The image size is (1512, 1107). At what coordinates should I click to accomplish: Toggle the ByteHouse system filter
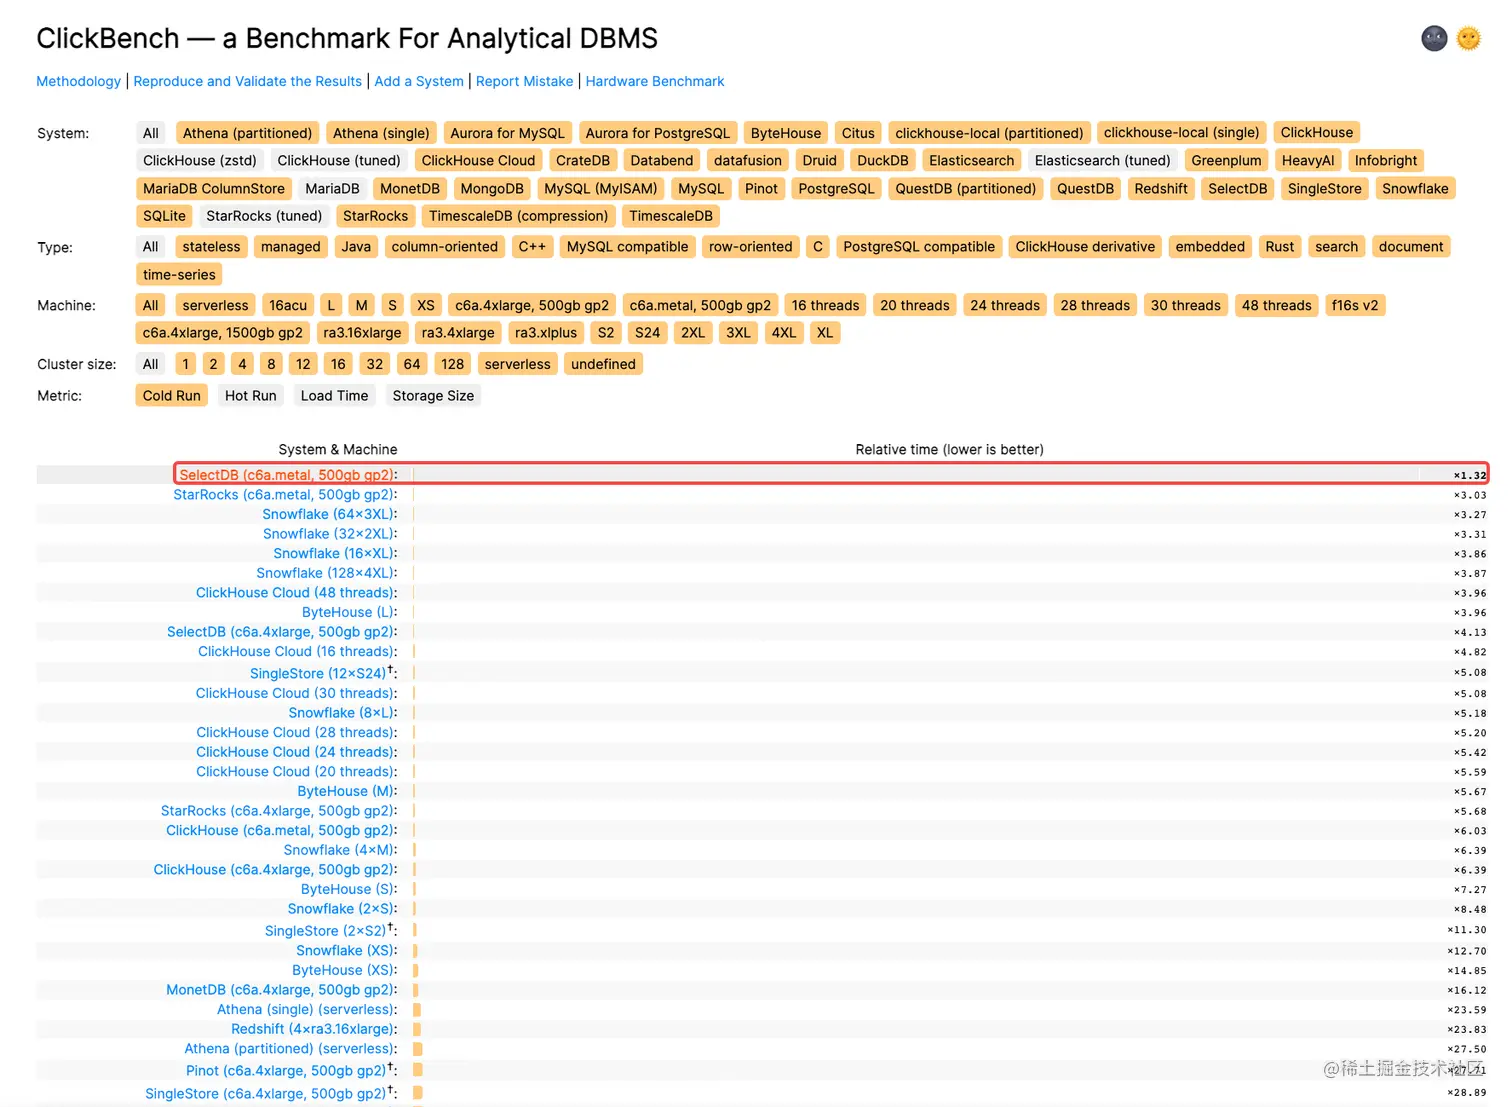786,133
